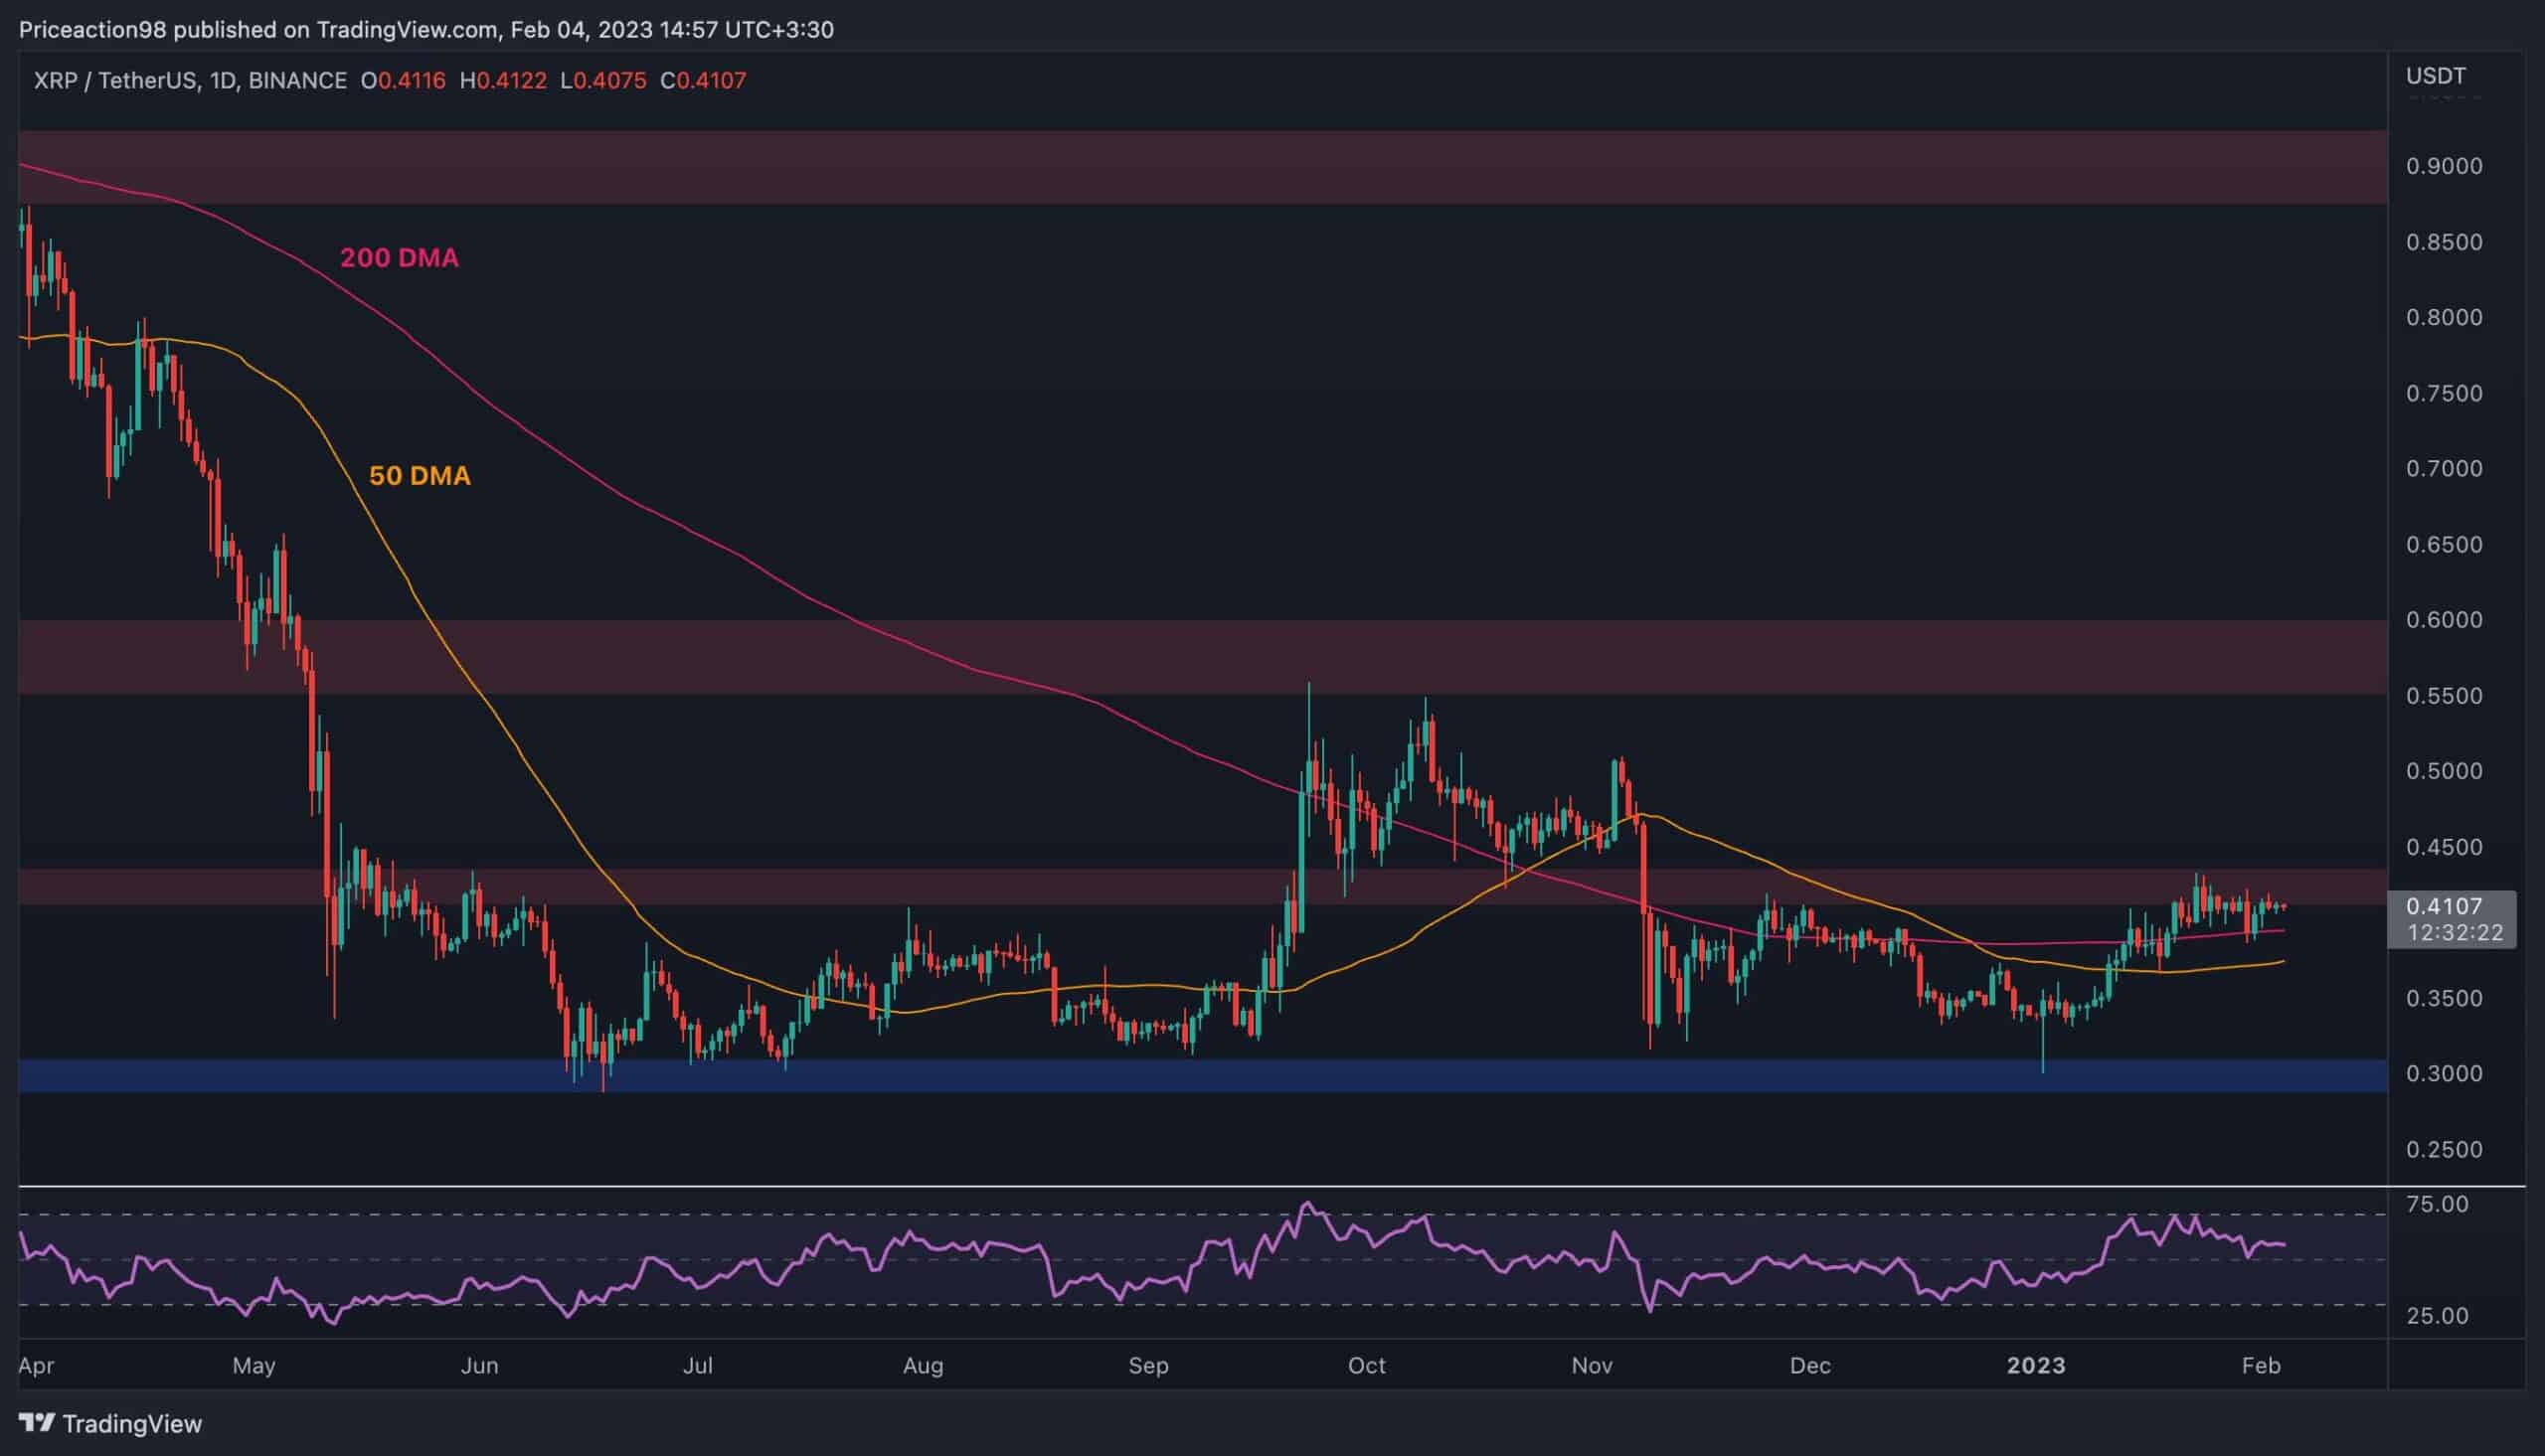Click the RSI 25.00 level label

click(2436, 1316)
